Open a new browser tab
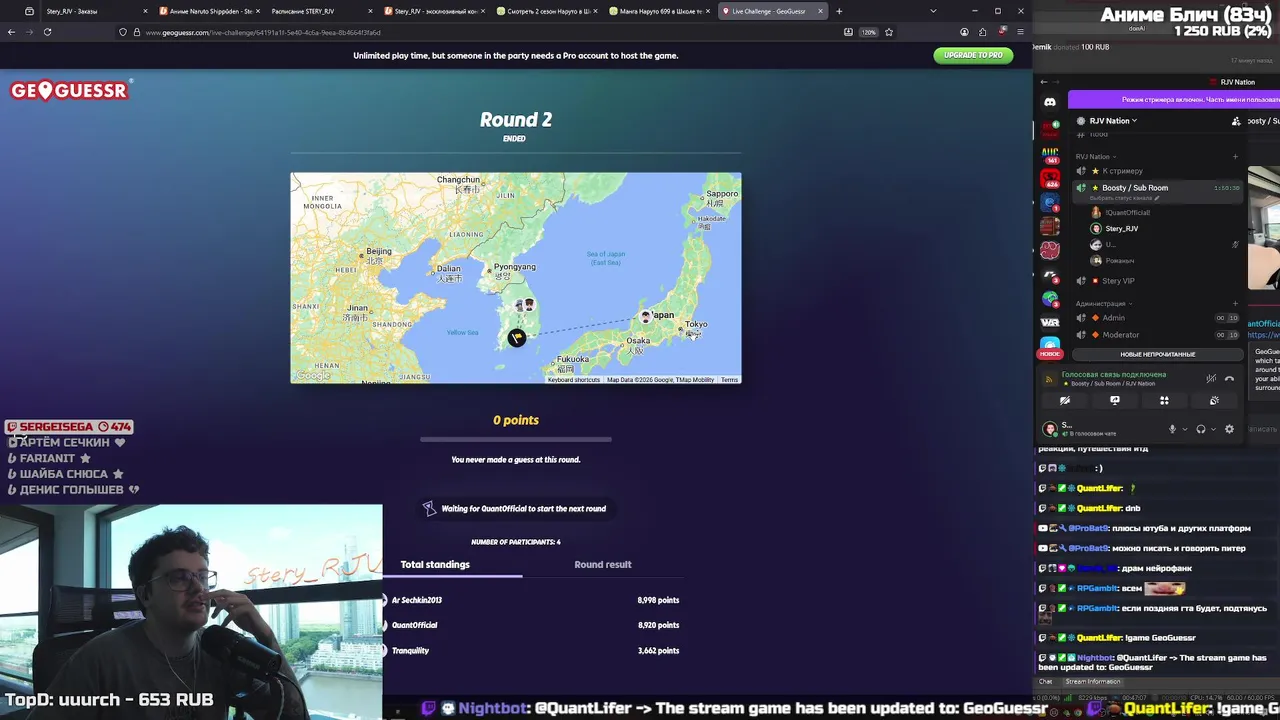This screenshot has width=1280, height=720. (x=839, y=11)
